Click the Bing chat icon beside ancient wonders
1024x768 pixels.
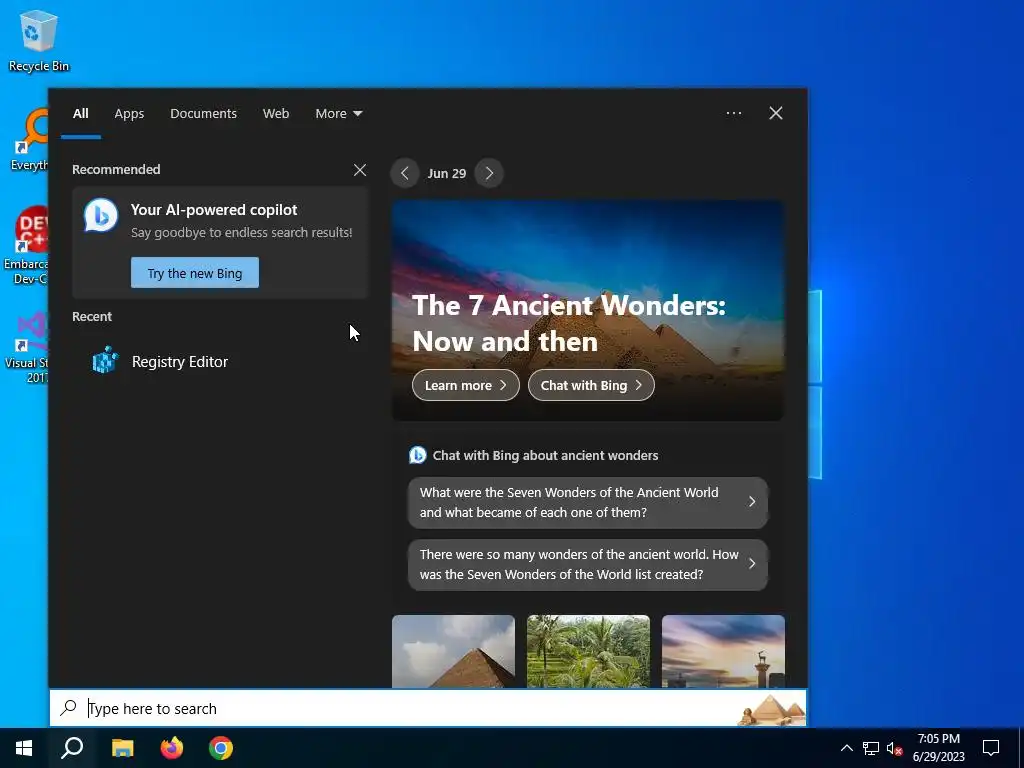417,455
